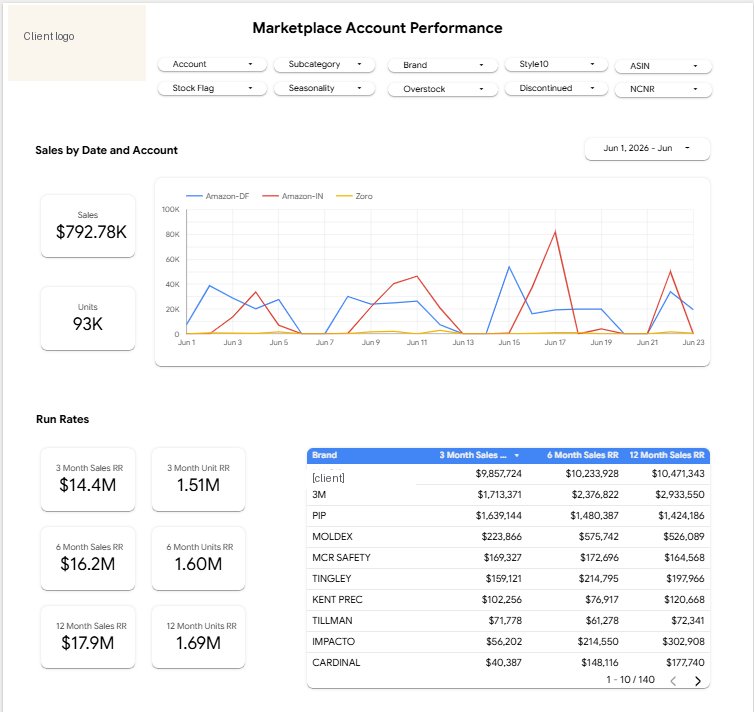This screenshot has width=754, height=712.
Task: Toggle Zoro series in chart legend
Action: [354, 196]
